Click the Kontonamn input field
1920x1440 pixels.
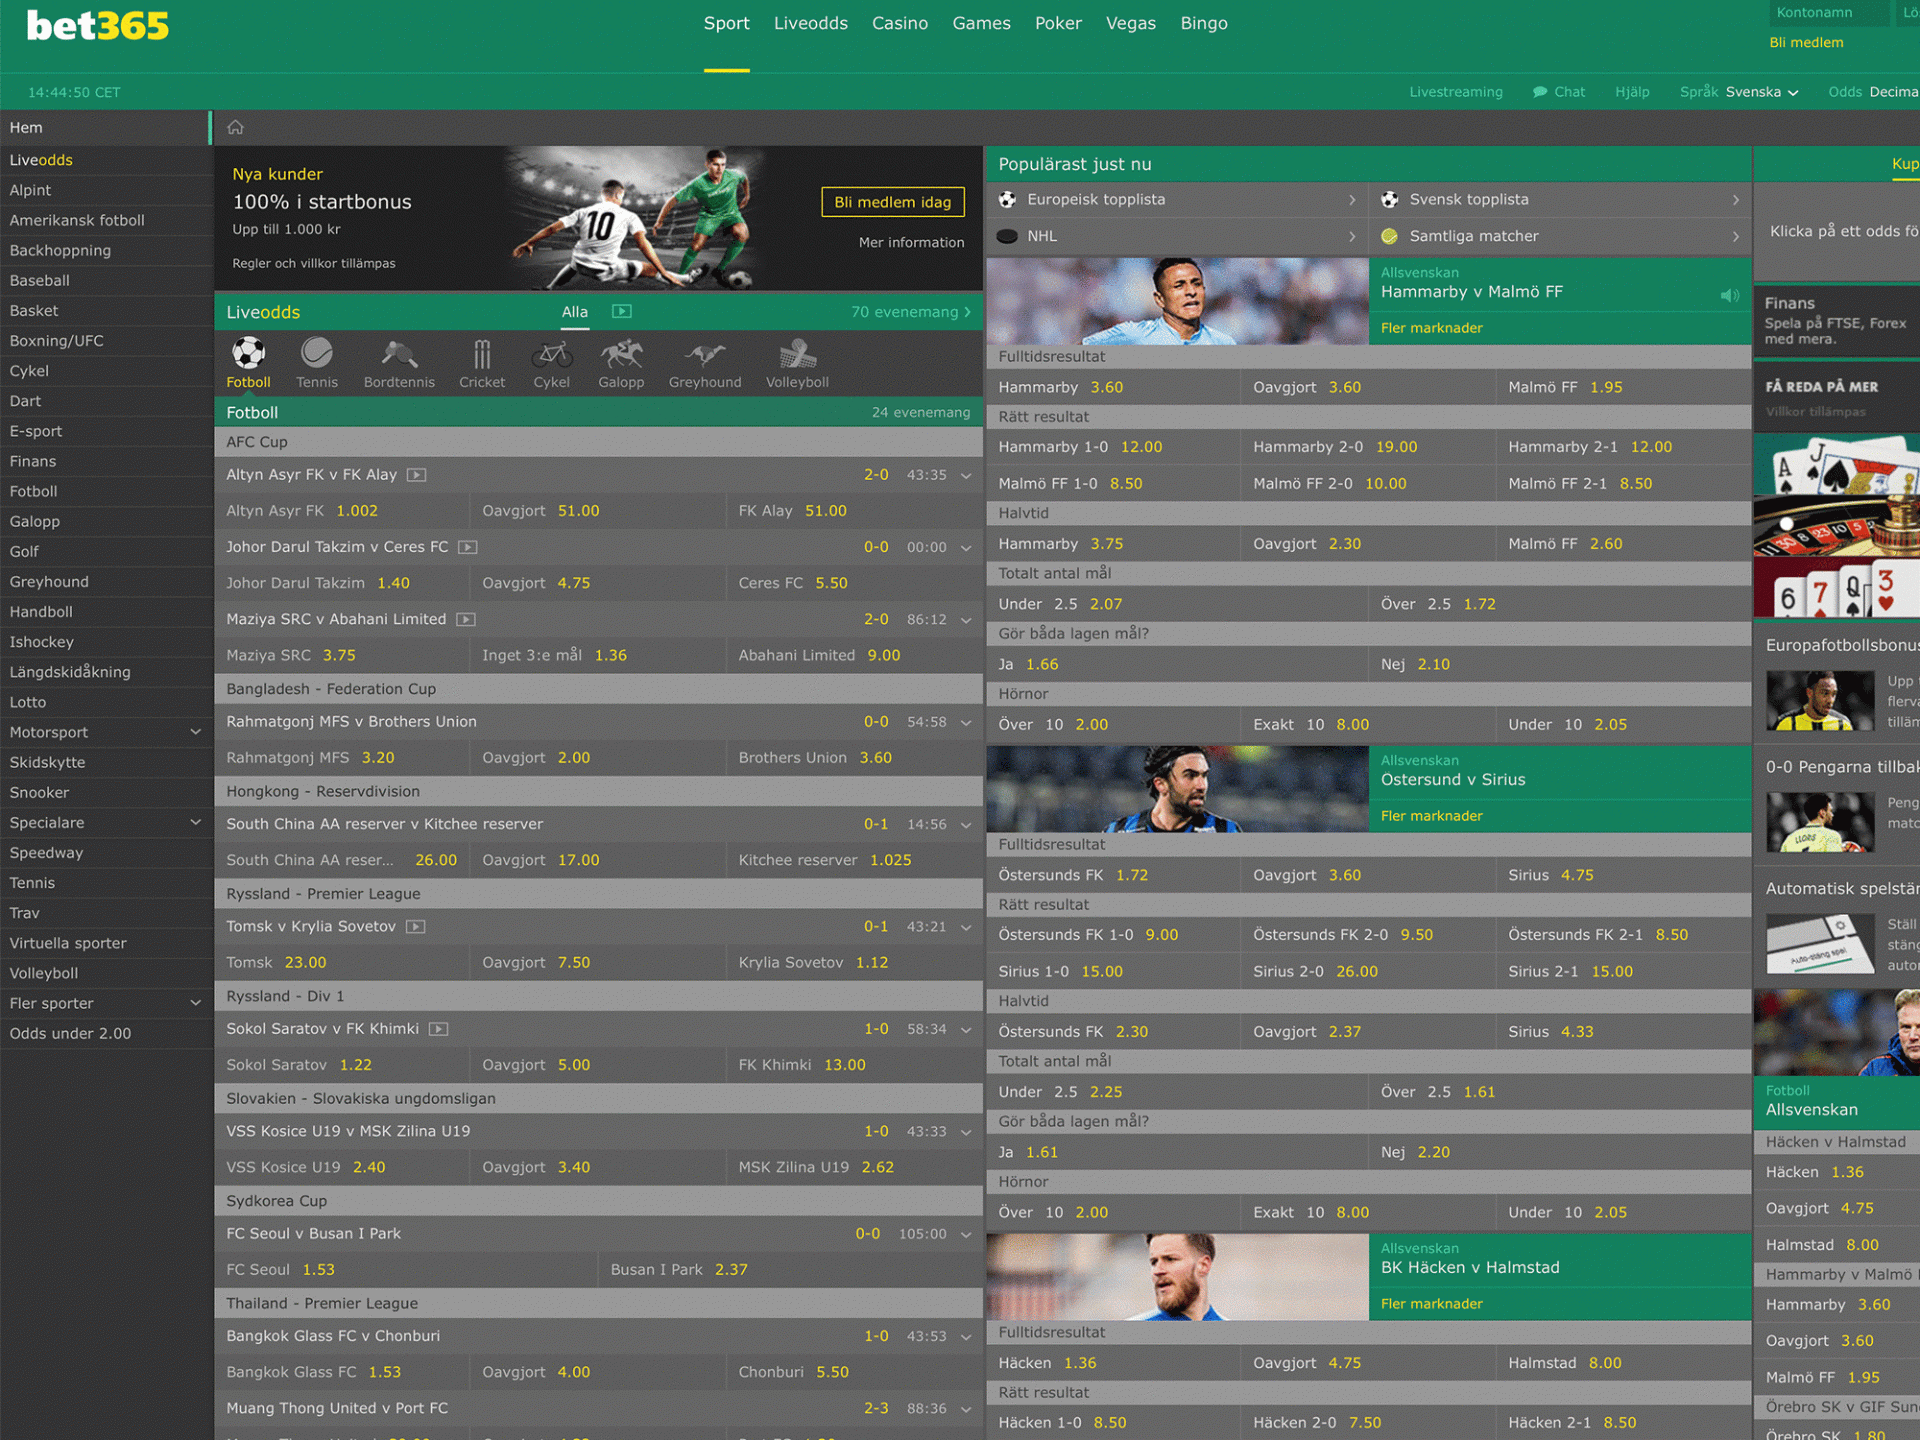(1829, 13)
